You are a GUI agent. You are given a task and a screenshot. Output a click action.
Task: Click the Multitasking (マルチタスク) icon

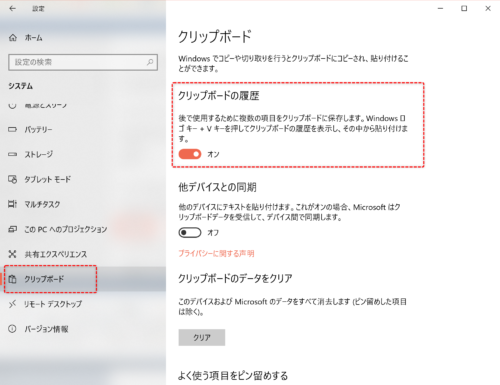coord(12,204)
